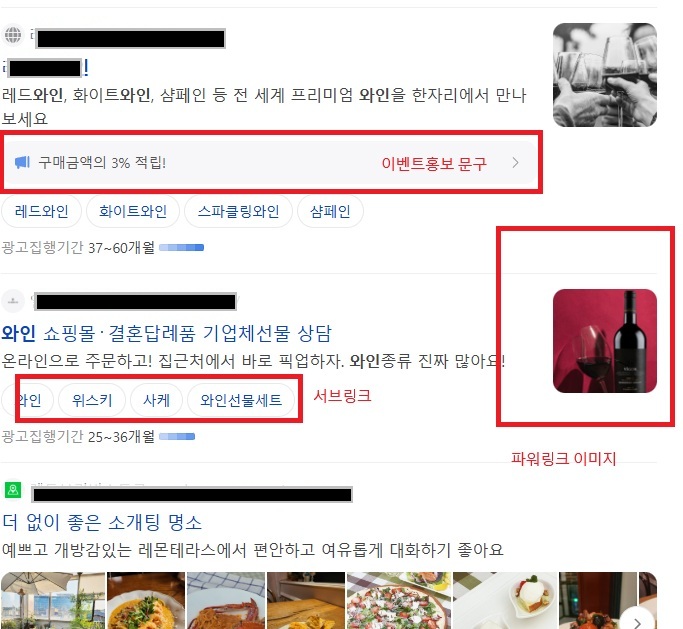Select the 사케 sublink chip

point(156,400)
